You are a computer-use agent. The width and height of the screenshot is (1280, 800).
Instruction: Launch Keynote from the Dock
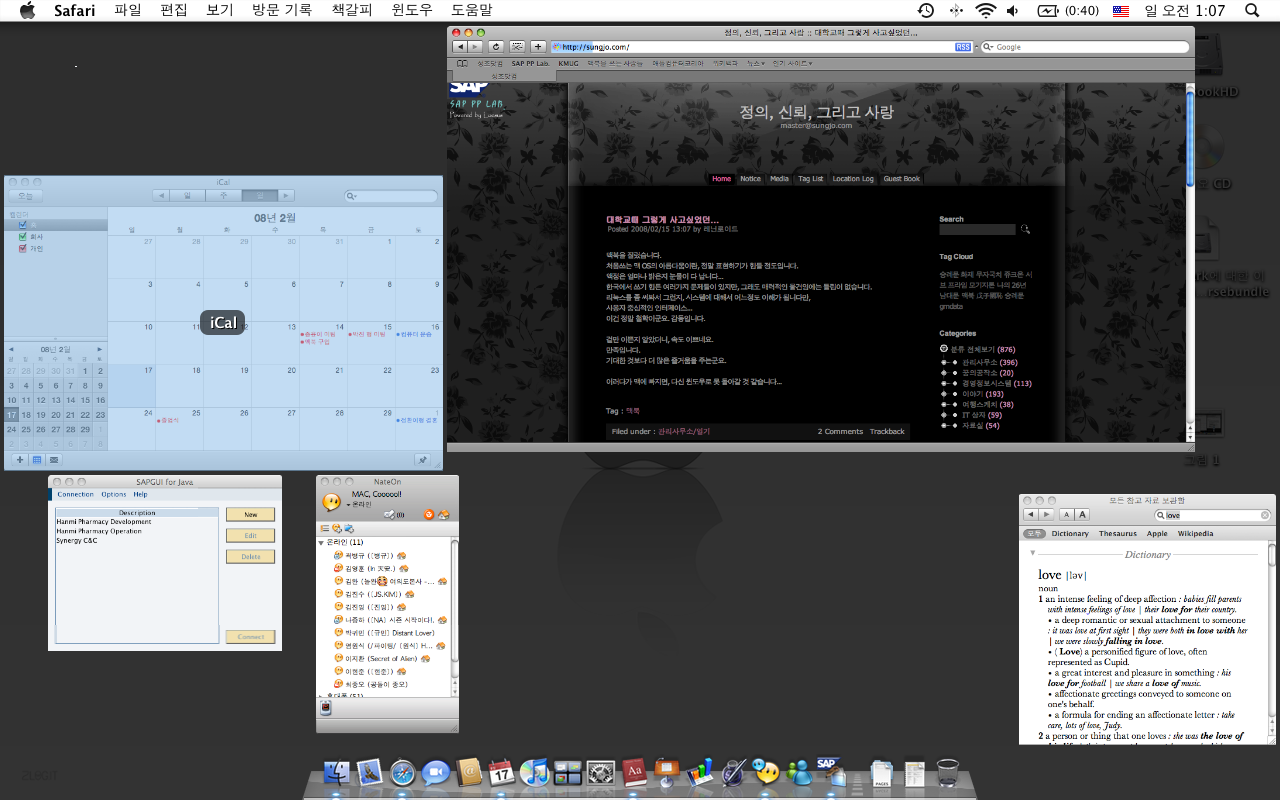tap(667, 771)
